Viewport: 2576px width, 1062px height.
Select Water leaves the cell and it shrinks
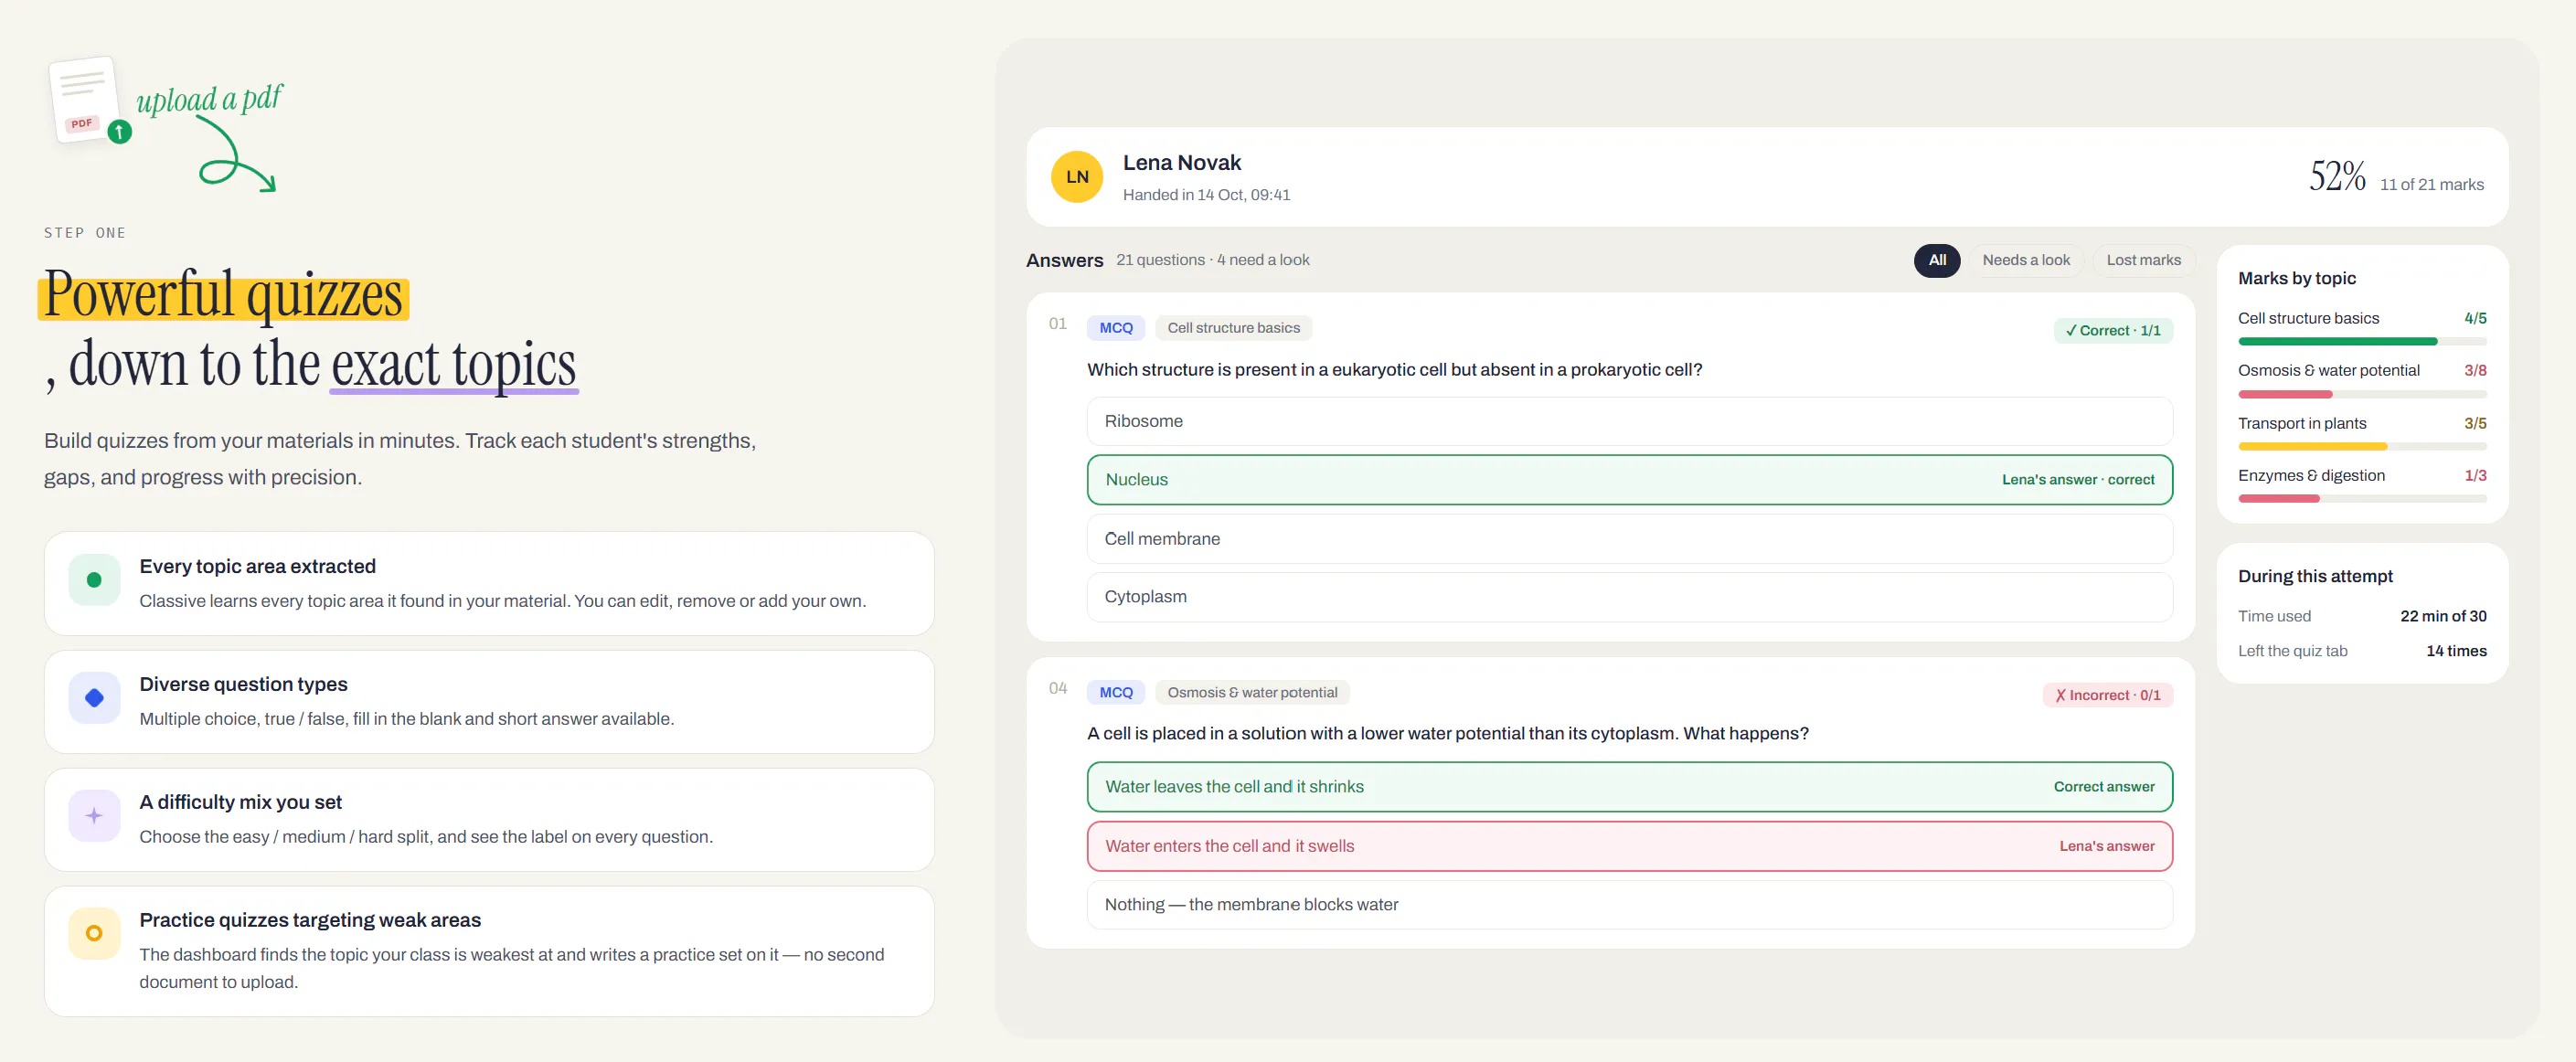tap(1629, 787)
